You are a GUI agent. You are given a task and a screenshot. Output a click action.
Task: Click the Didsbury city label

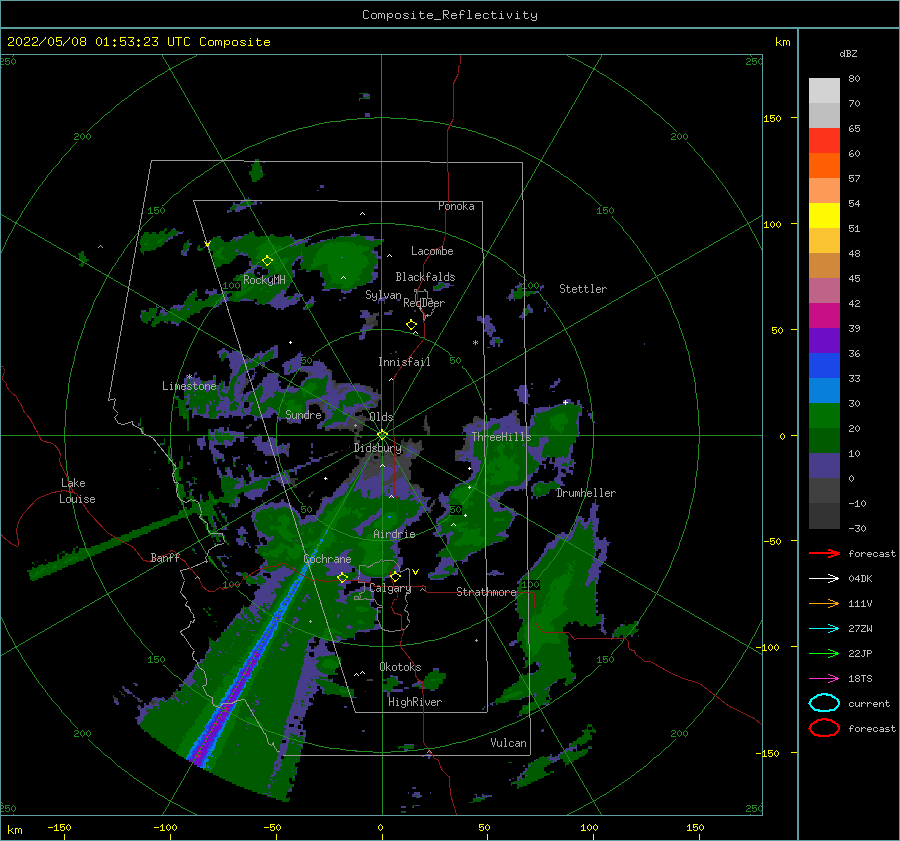coord(378,448)
